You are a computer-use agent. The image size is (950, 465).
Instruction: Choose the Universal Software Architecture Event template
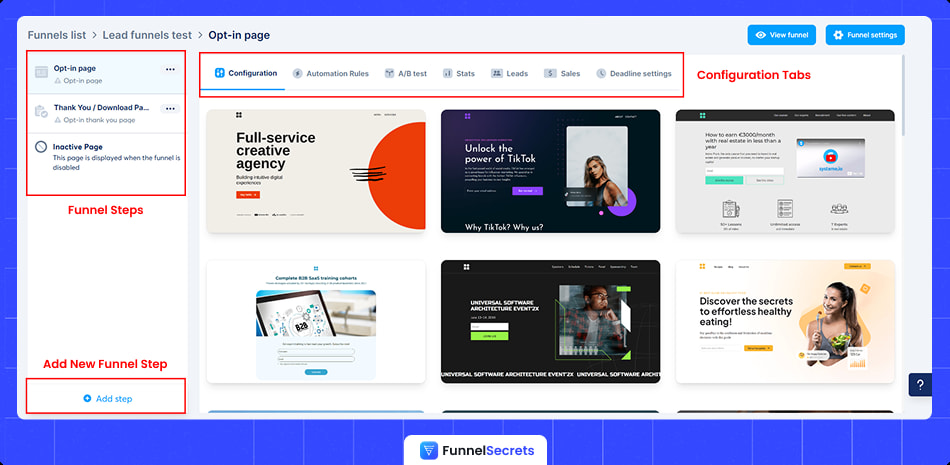pos(550,321)
